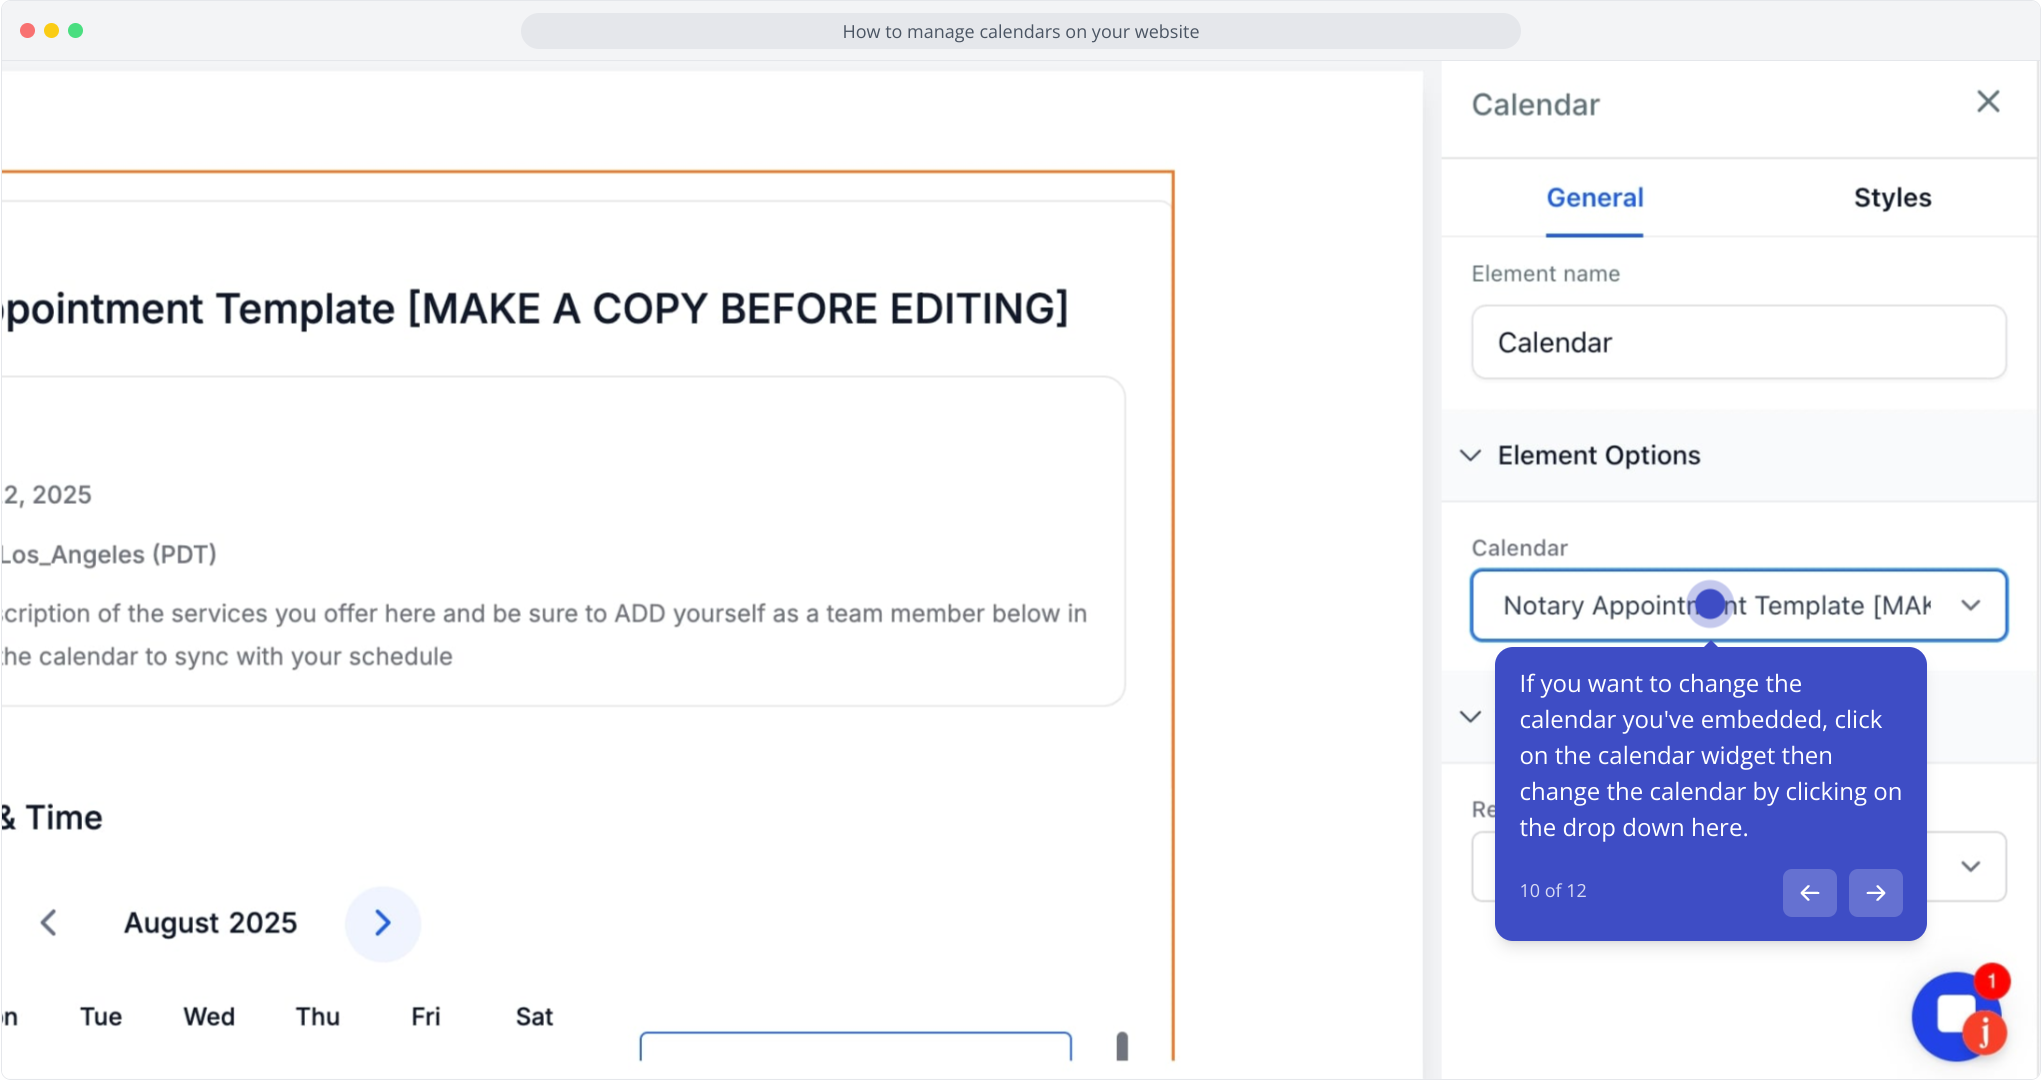This screenshot has width=2042, height=1080.
Task: Switch to the General tab
Action: click(1595, 198)
